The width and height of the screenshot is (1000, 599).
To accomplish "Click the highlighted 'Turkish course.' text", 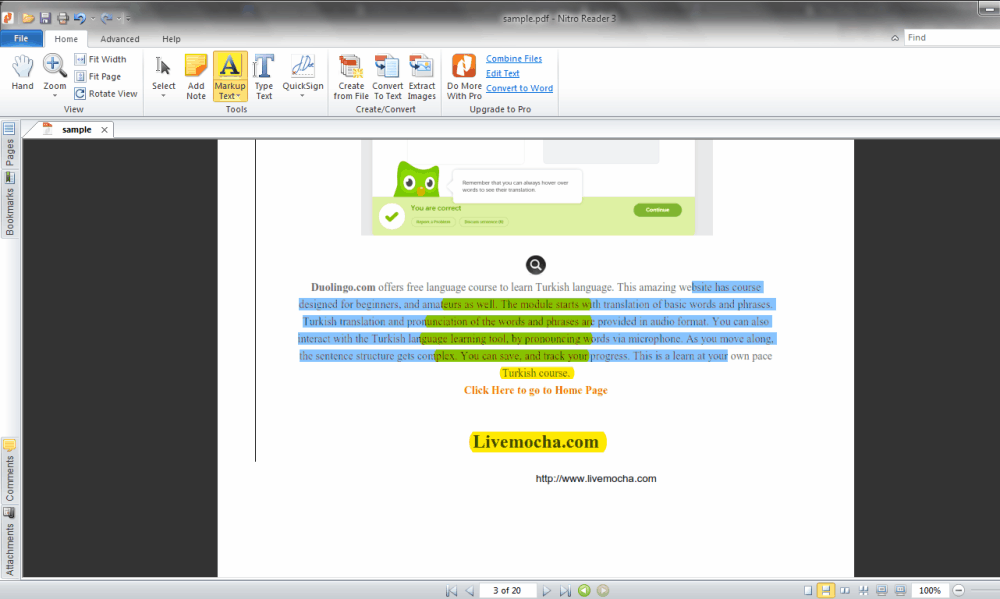I will [536, 373].
